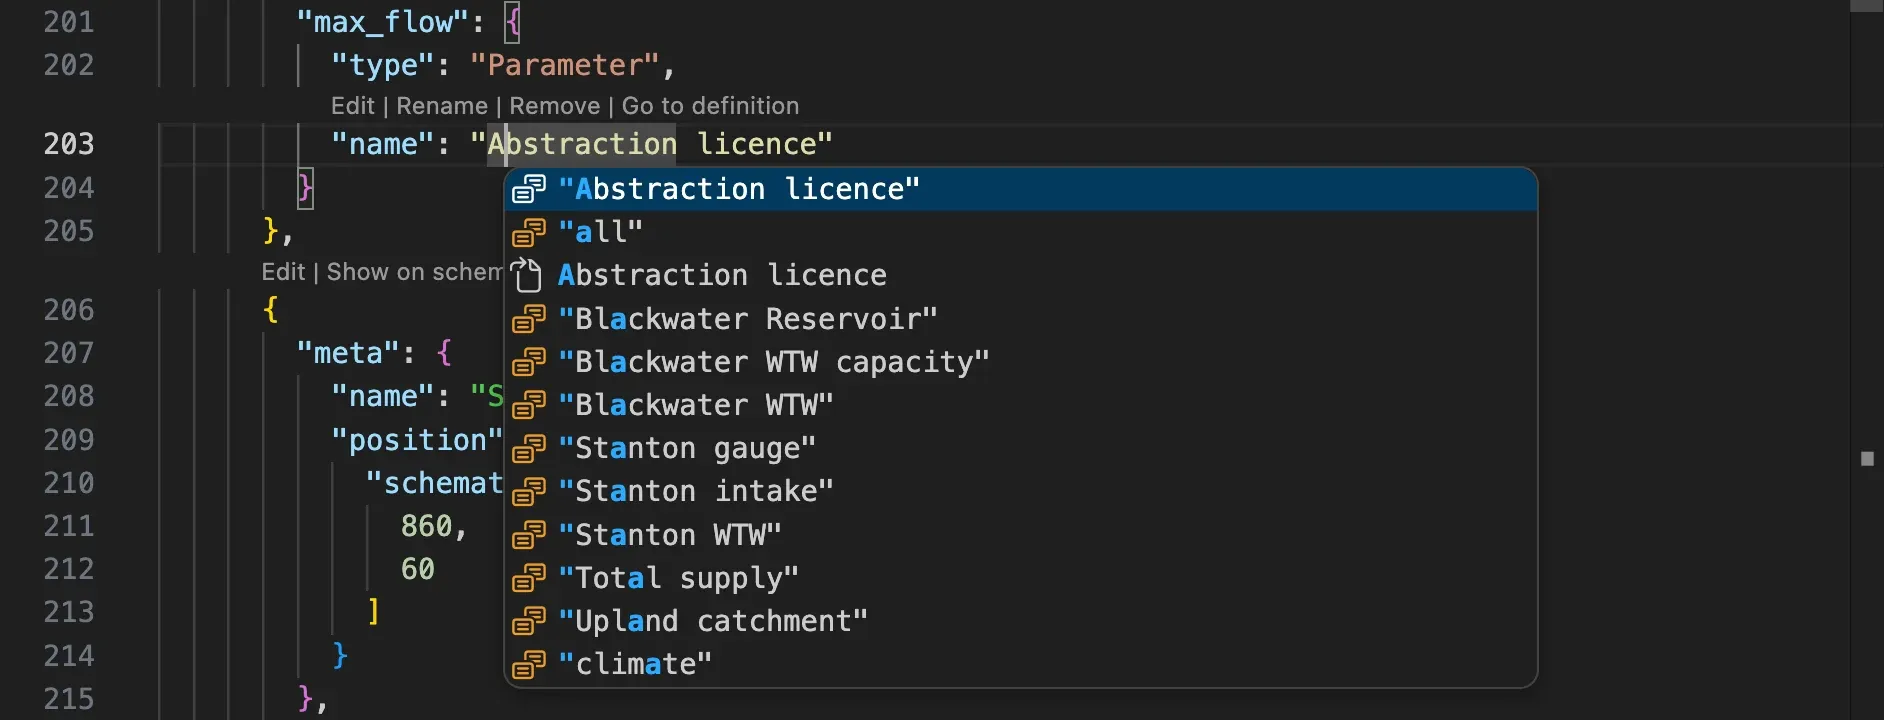Place cursor in Abstraction licence string on line 203
The width and height of the screenshot is (1884, 720).
coord(651,145)
